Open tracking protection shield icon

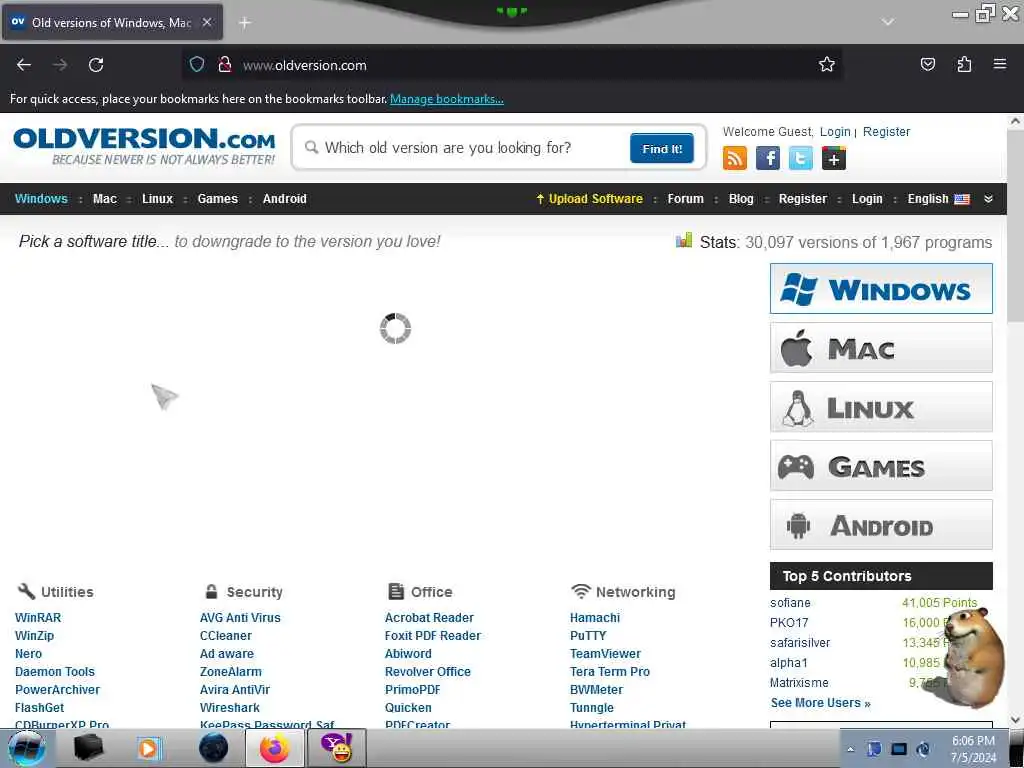coord(197,64)
